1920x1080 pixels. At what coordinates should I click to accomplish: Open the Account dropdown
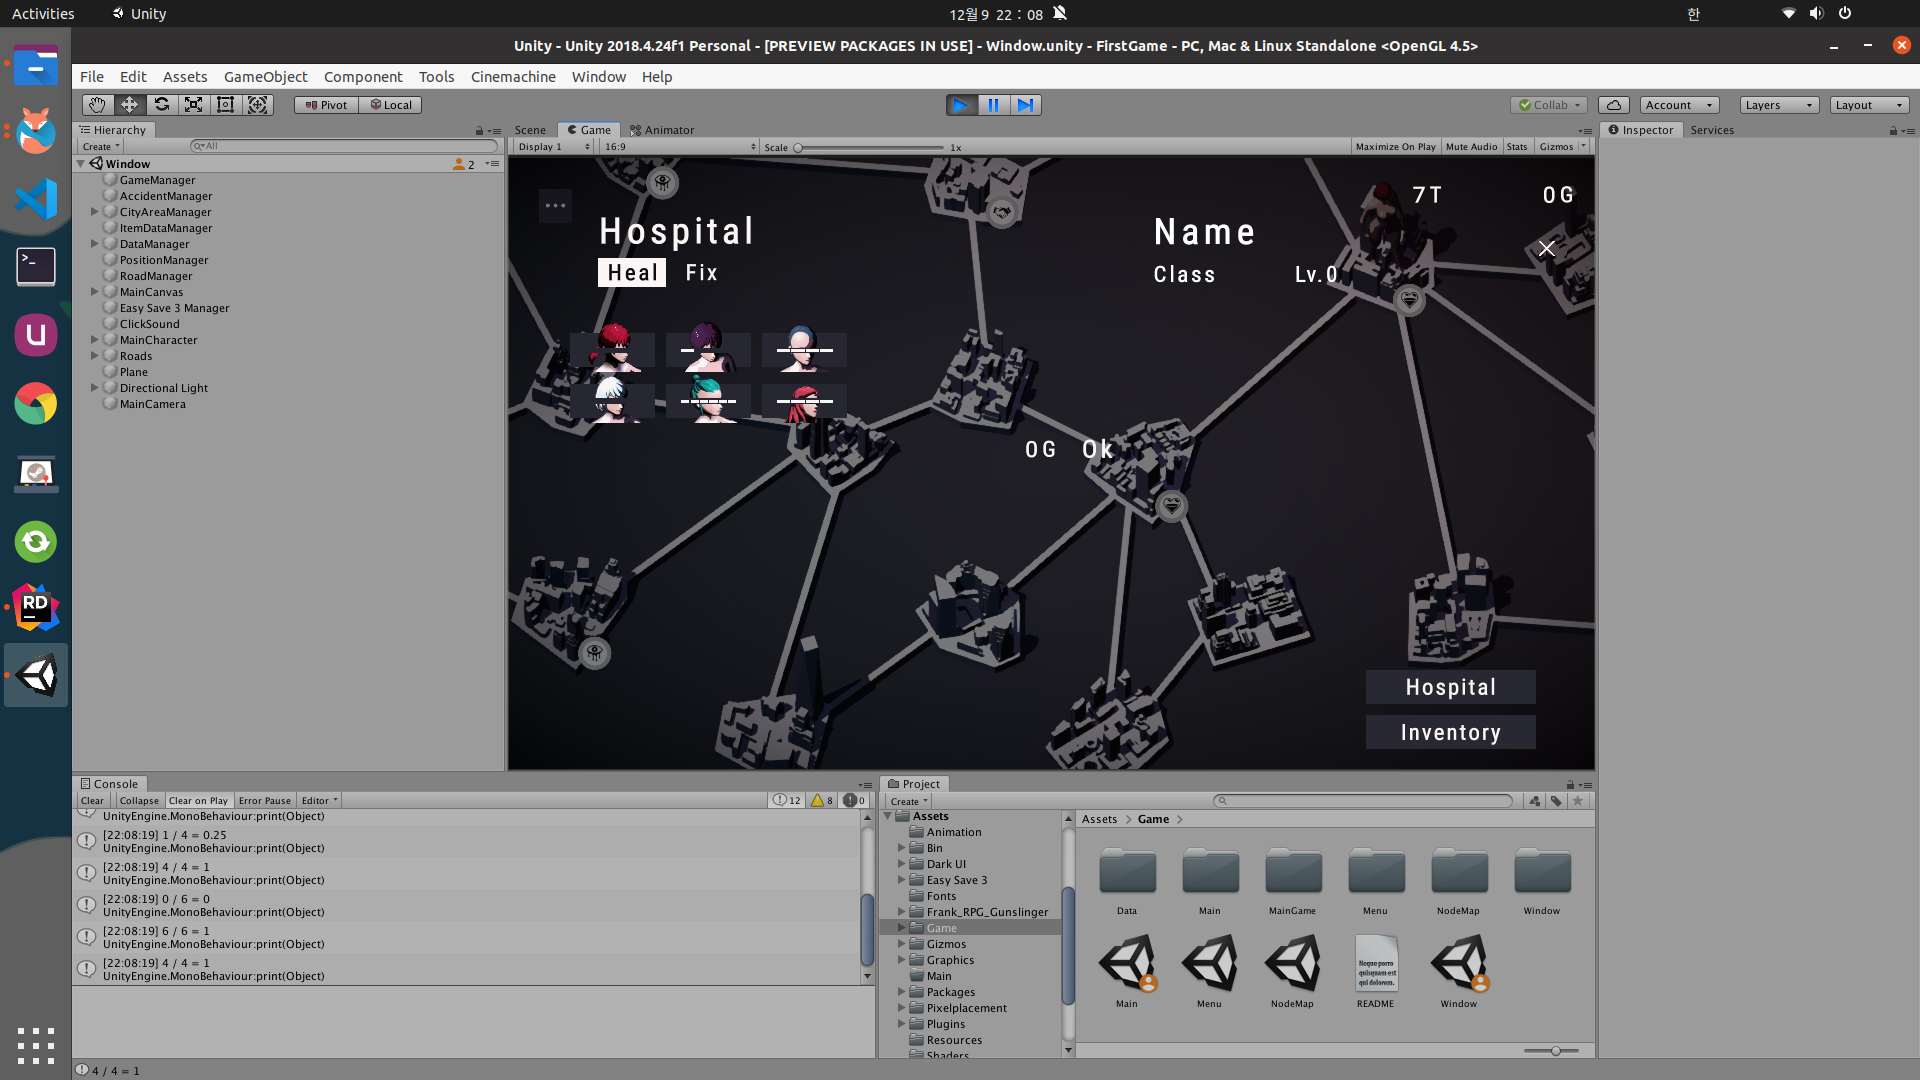pyautogui.click(x=1679, y=105)
